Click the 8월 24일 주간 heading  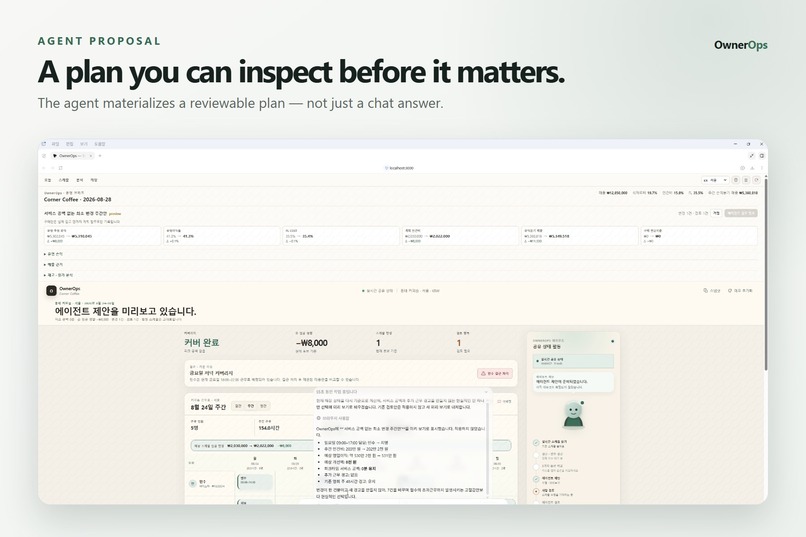pyautogui.click(x=208, y=407)
